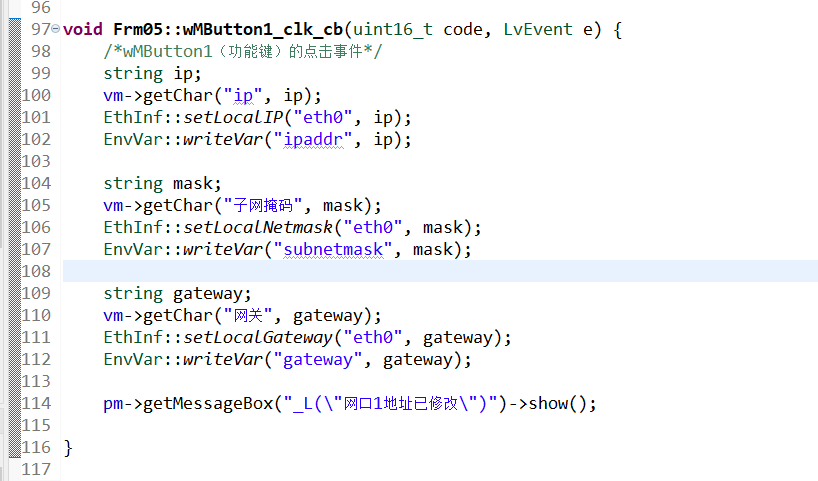Click the "gateway" string literal on line 112
Screen dimensions: 818x481
point(318,359)
